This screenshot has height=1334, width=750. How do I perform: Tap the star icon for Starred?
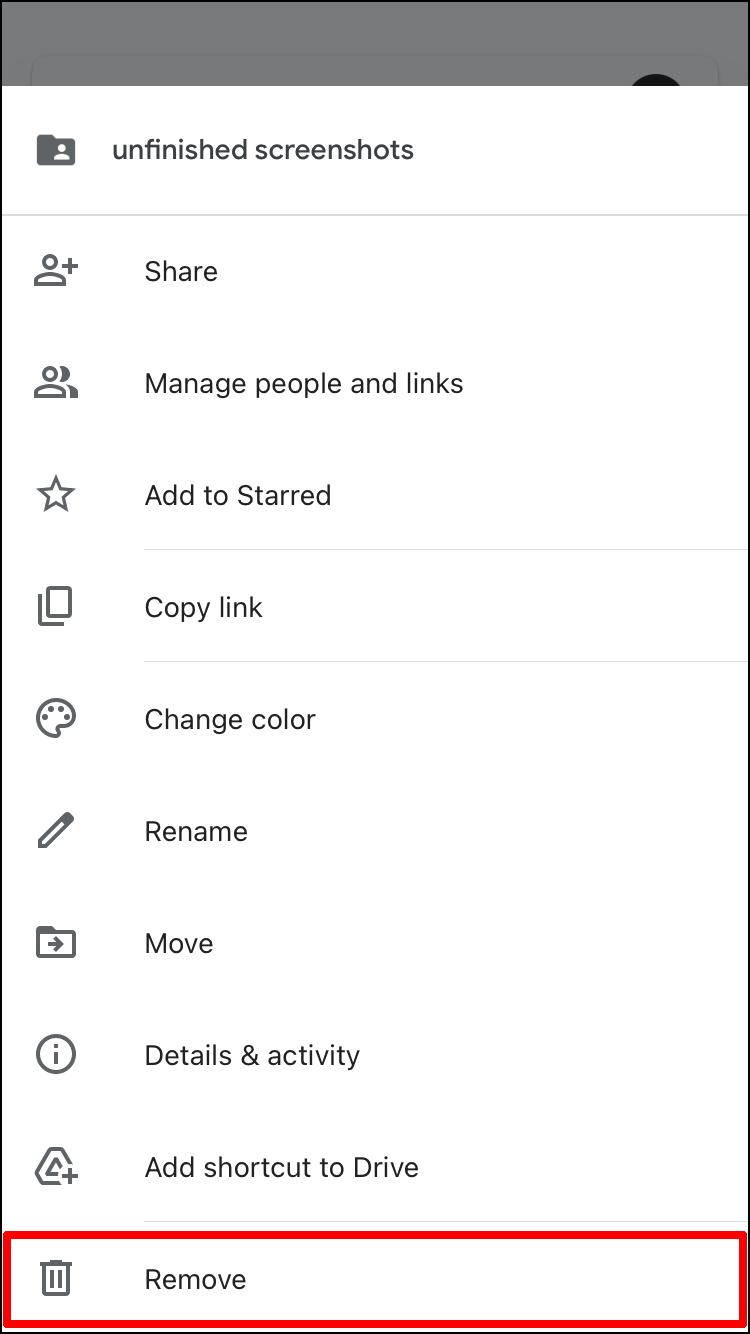pos(56,495)
